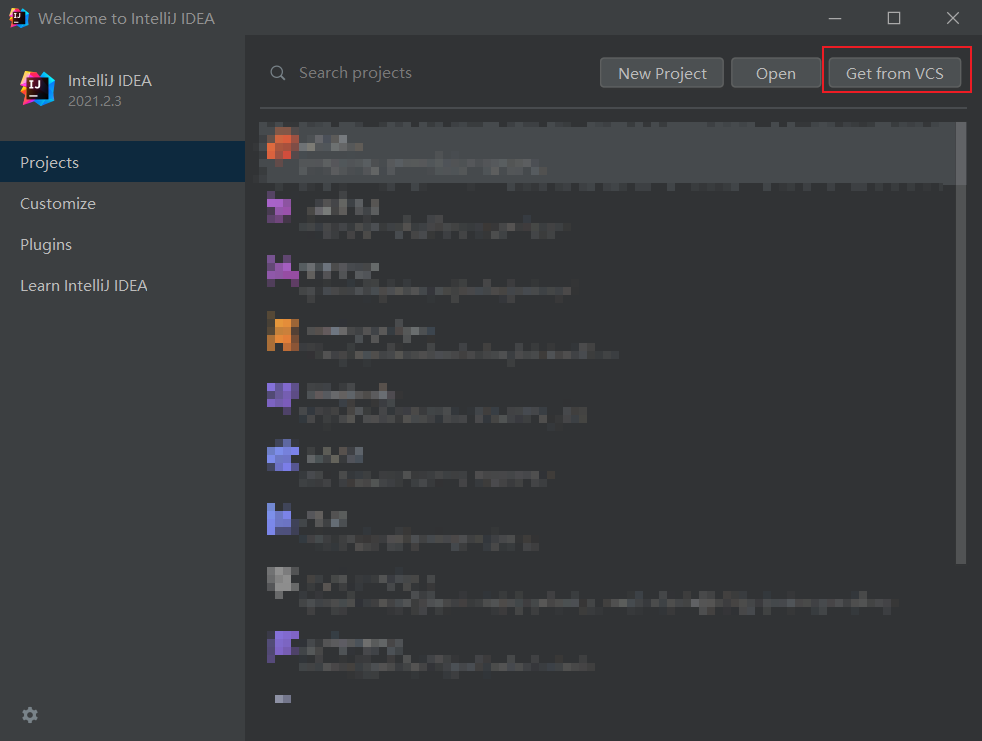Viewport: 982px width, 741px height.
Task: Open the Learn IntelliJ IDEA section
Action: pyautogui.click(x=84, y=285)
